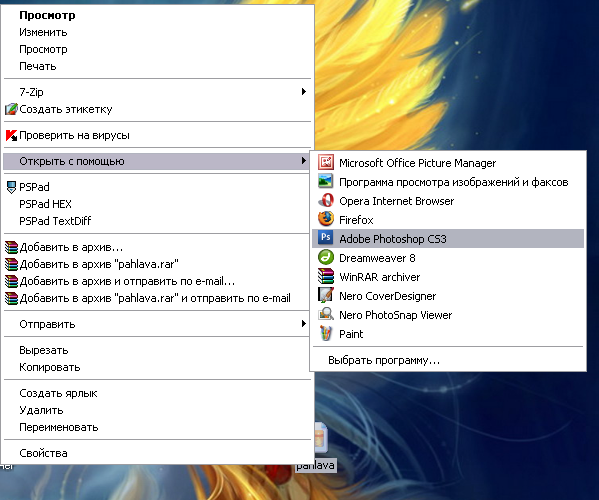Click the Microsoft Office Picture Manager icon
The image size is (599, 500).
click(x=326, y=162)
